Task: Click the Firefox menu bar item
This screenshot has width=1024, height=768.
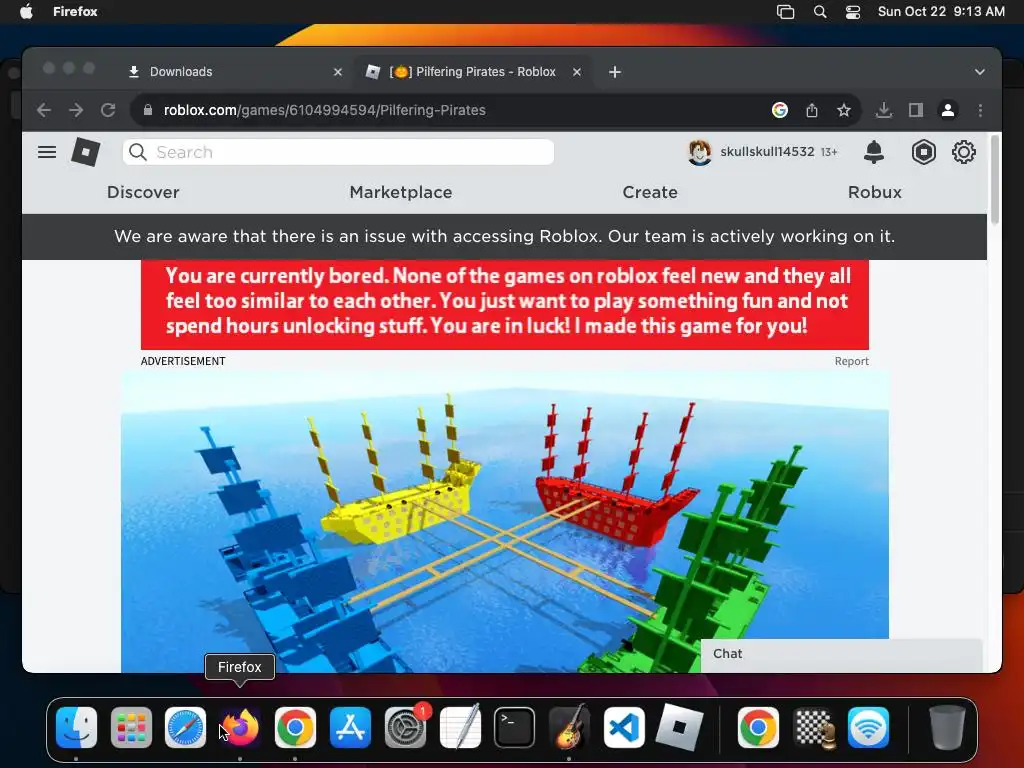Action: (75, 12)
